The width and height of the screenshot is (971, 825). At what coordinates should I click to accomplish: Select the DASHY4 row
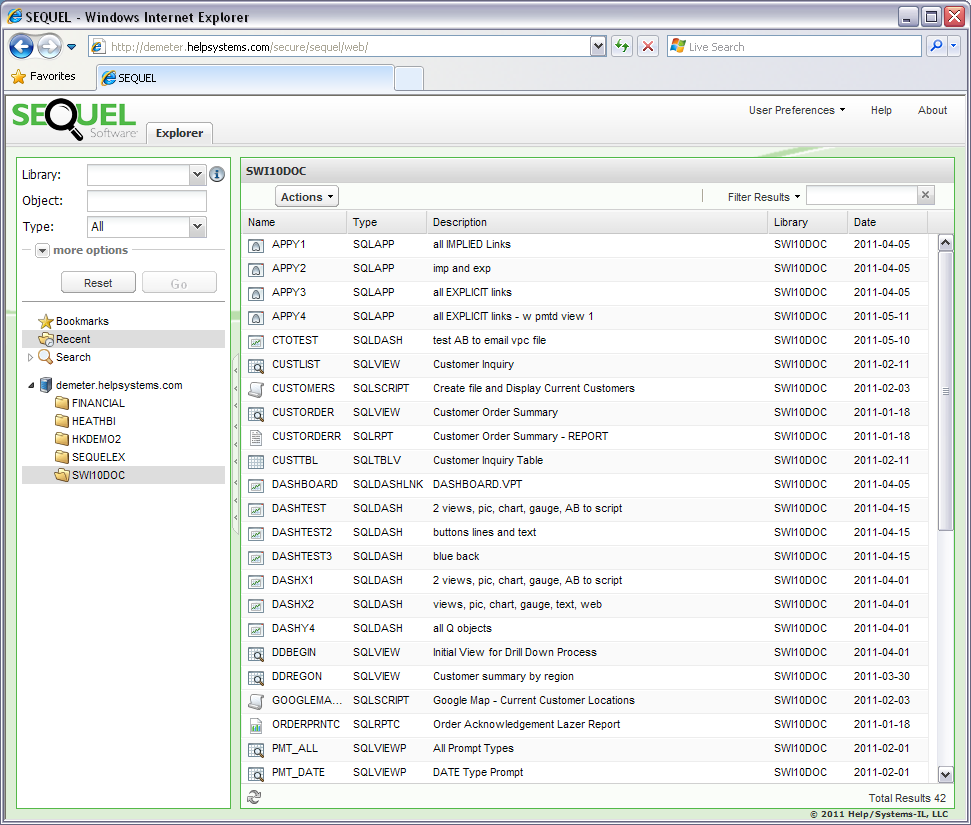[585, 629]
